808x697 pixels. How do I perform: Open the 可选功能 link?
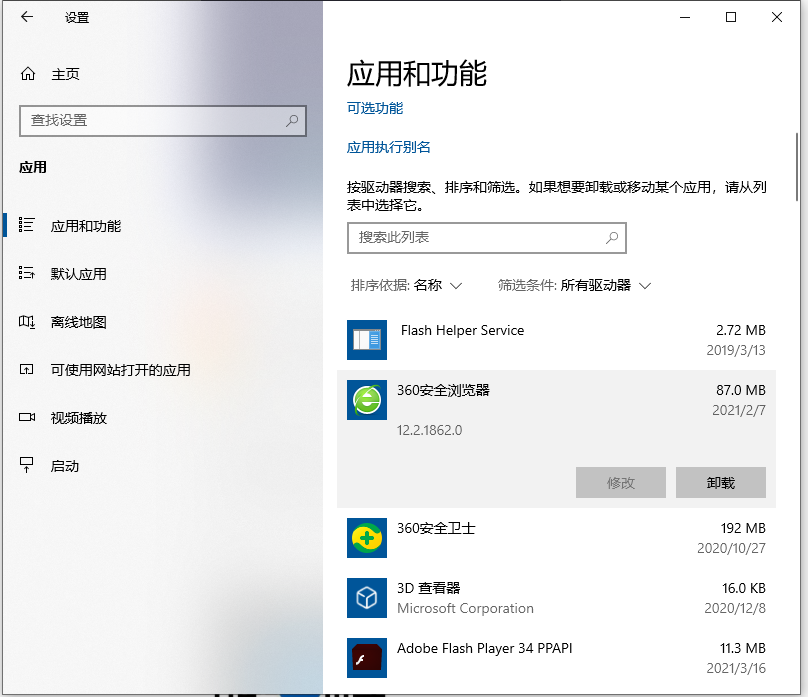(x=375, y=108)
